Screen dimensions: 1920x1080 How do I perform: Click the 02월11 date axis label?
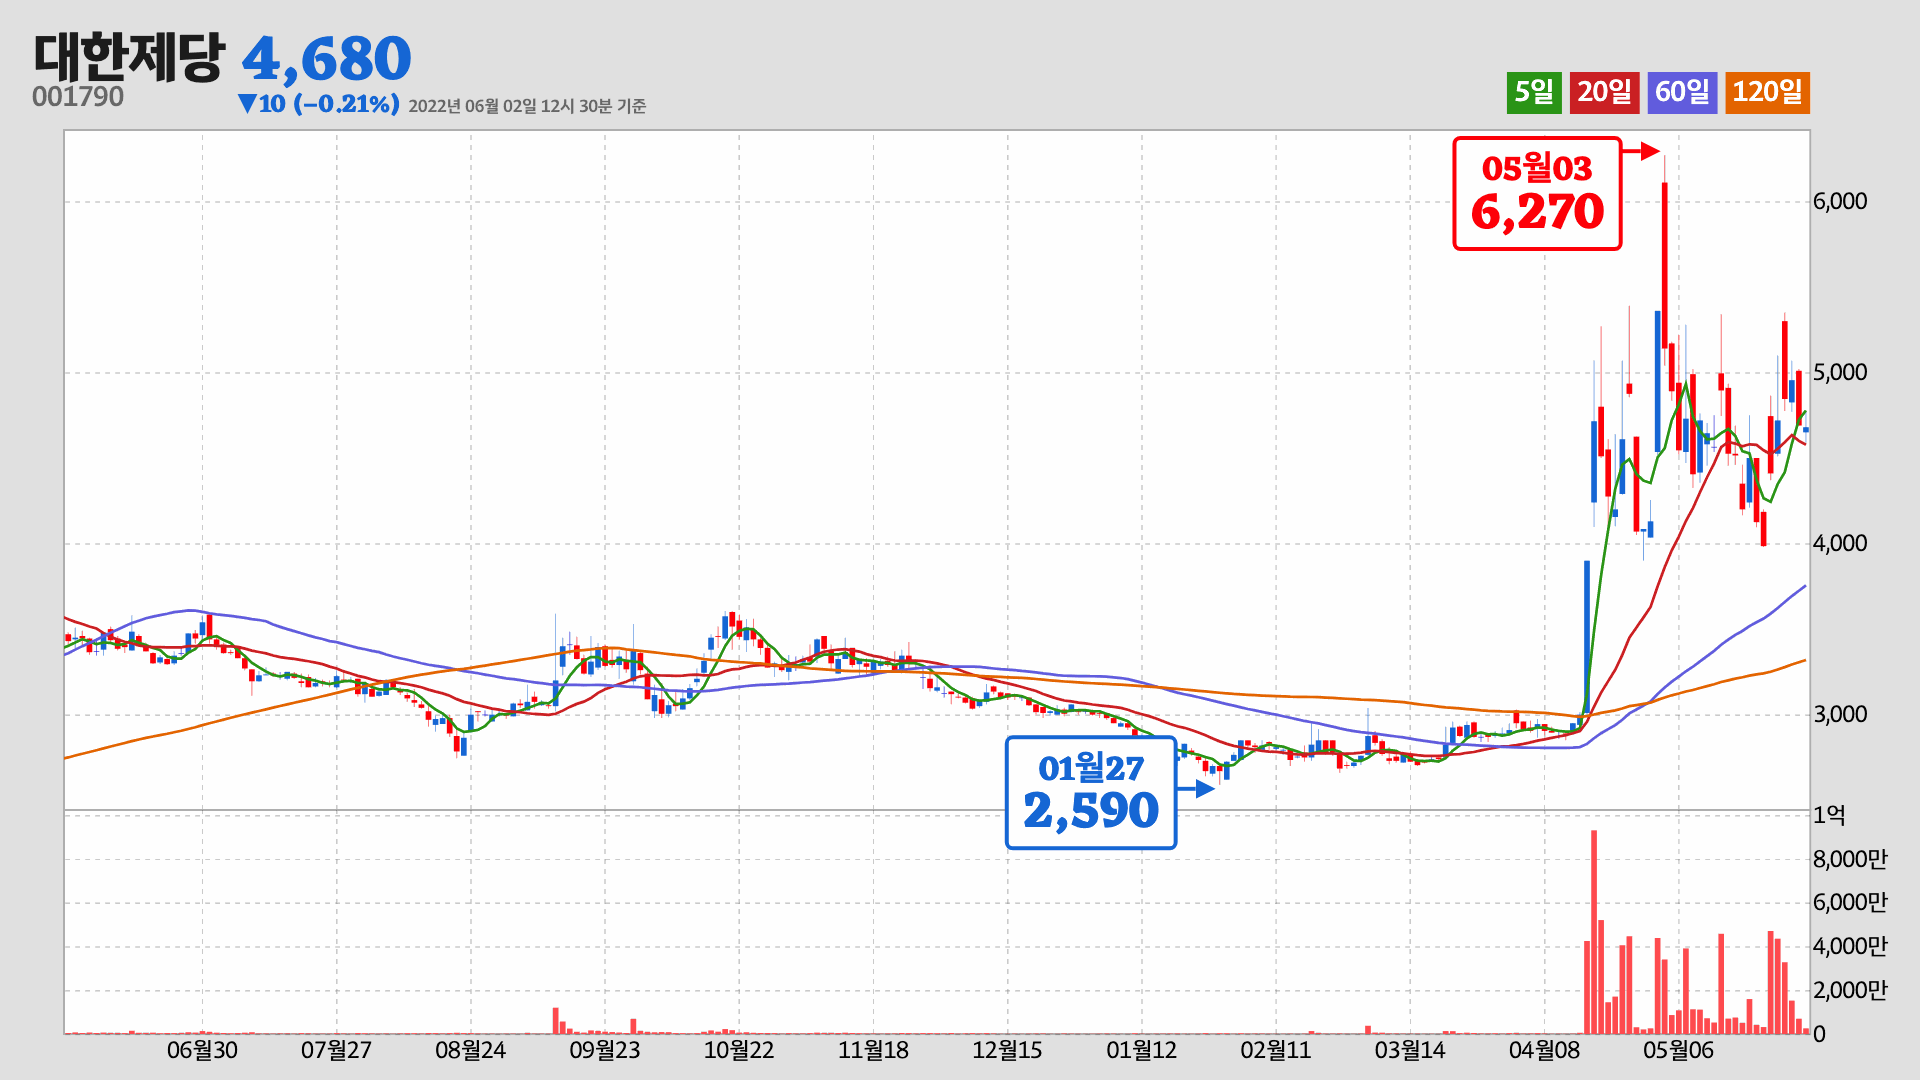tap(1275, 1050)
